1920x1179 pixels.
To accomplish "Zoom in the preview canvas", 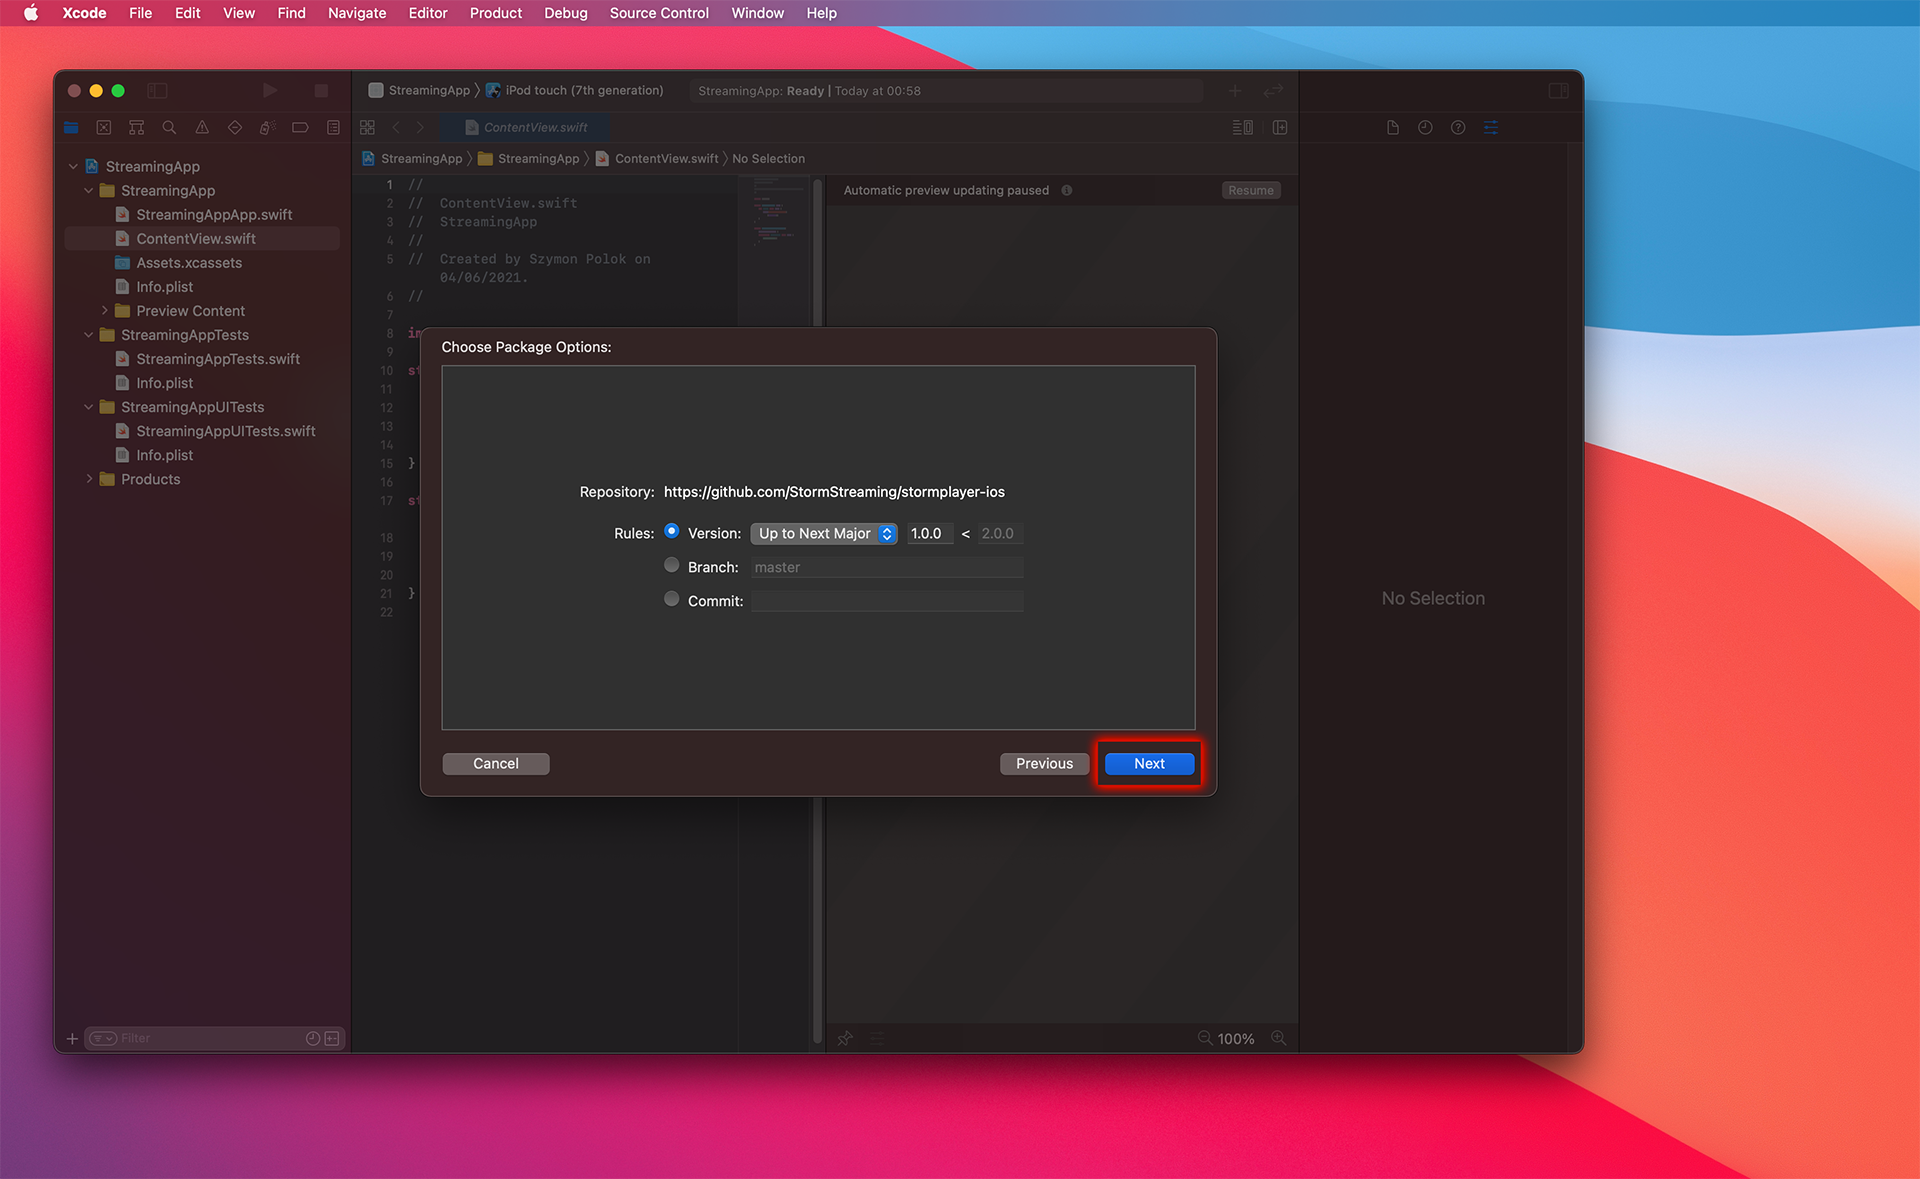I will click(1278, 1038).
